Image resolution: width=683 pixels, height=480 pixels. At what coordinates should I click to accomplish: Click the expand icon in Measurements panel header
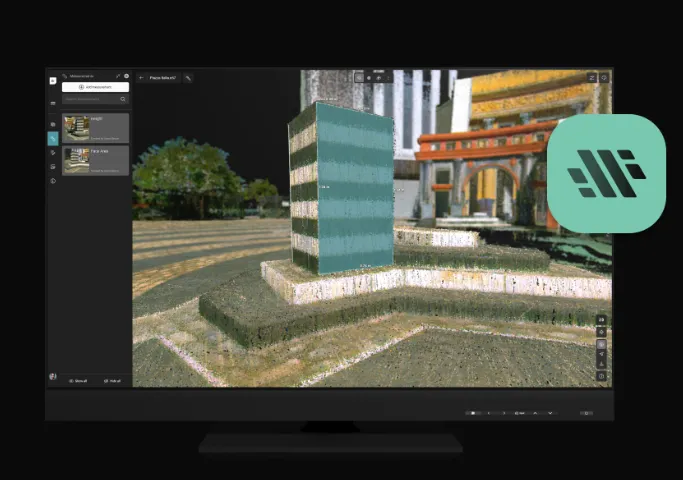(x=117, y=76)
